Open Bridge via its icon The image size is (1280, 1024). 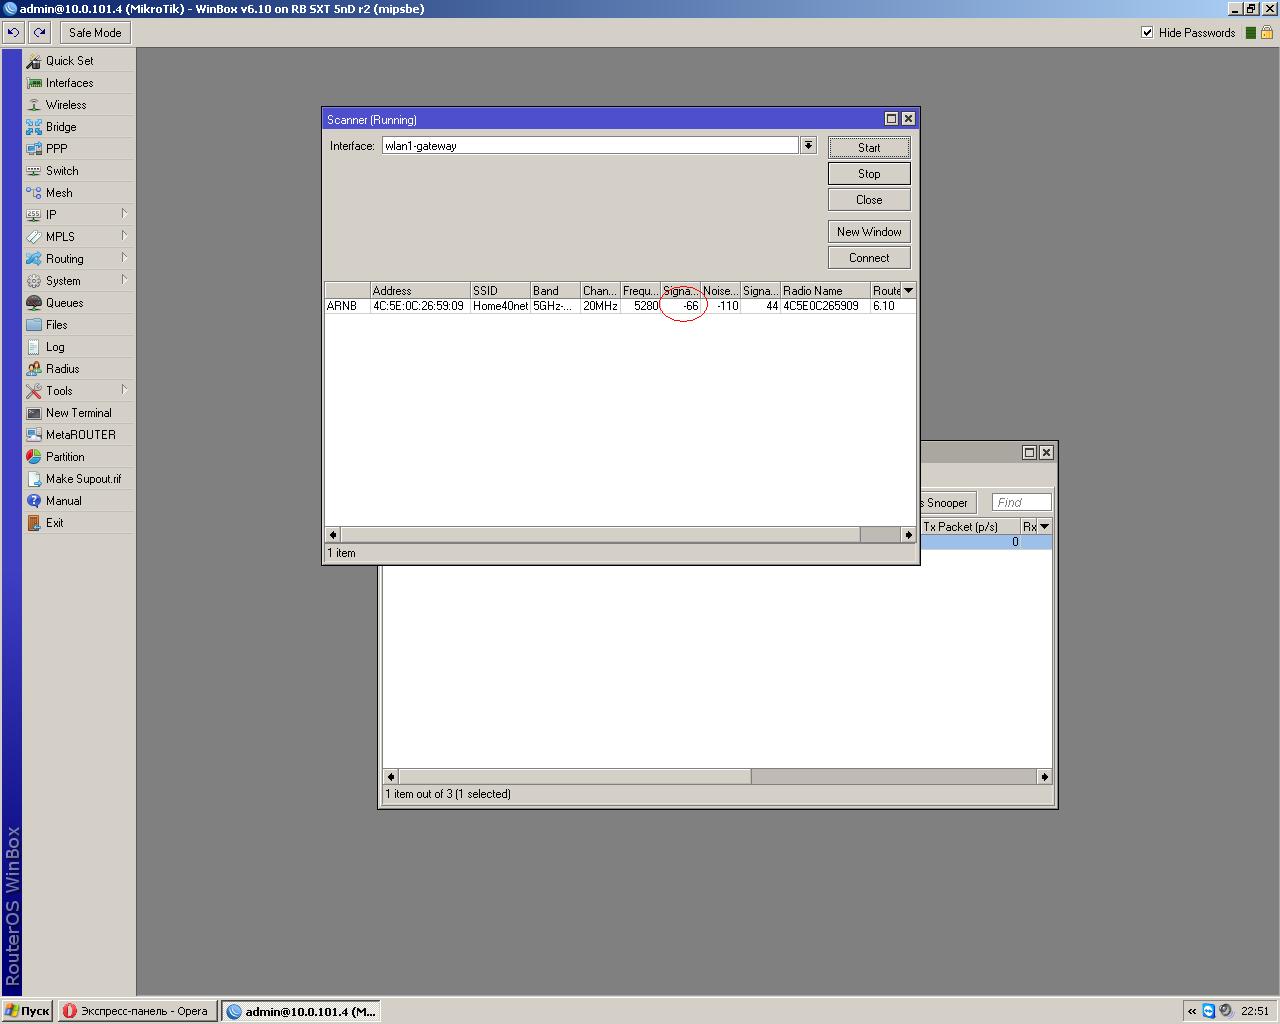34,127
